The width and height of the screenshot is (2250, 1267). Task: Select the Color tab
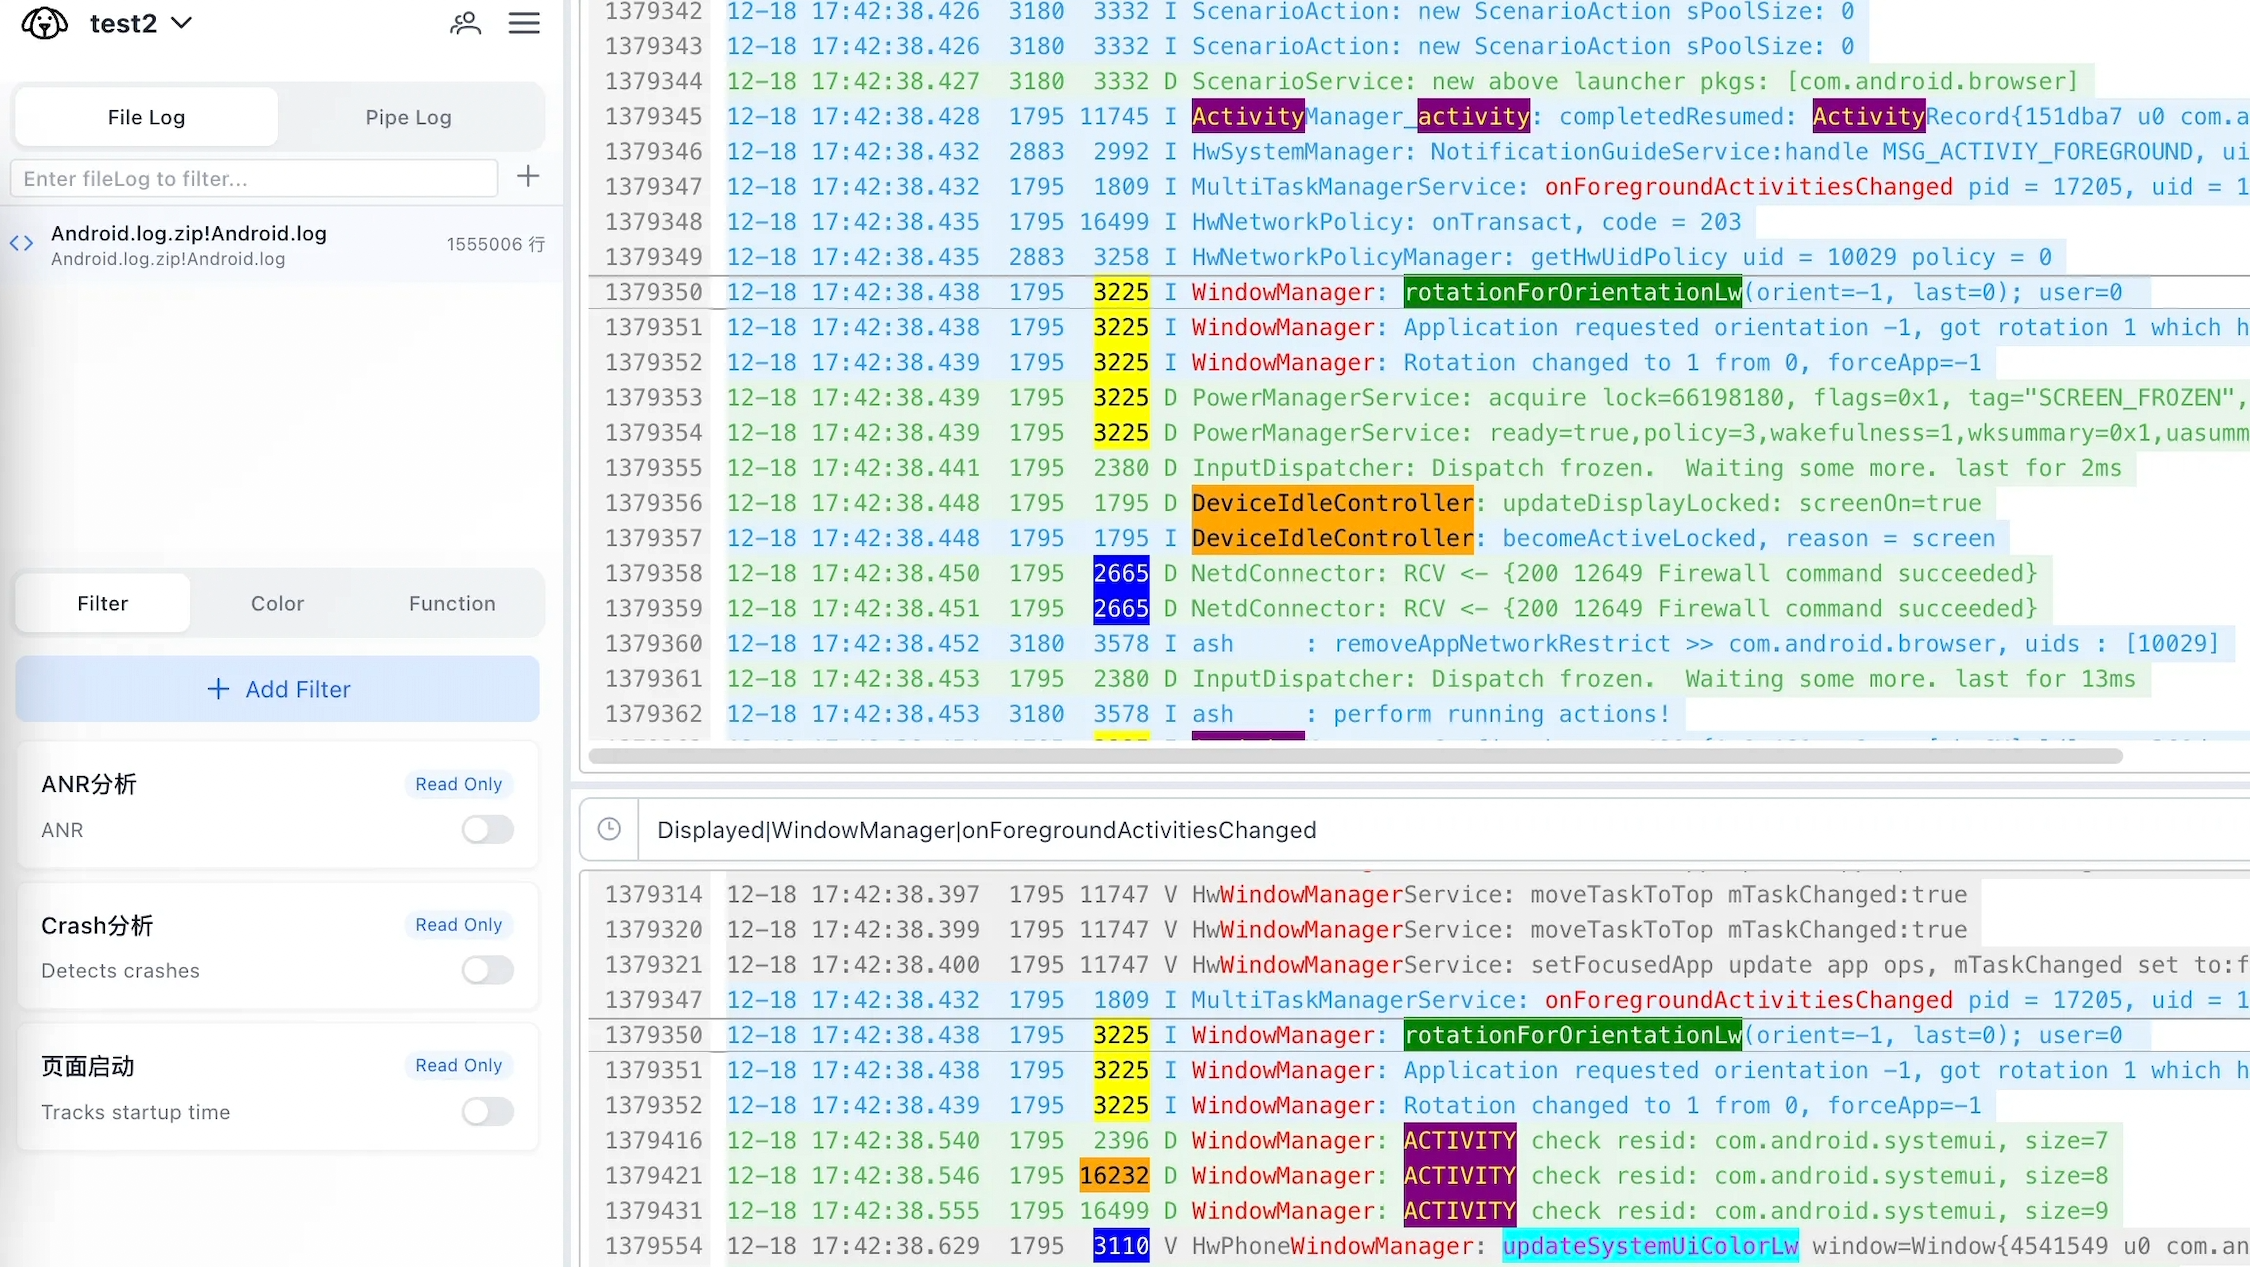tap(277, 603)
